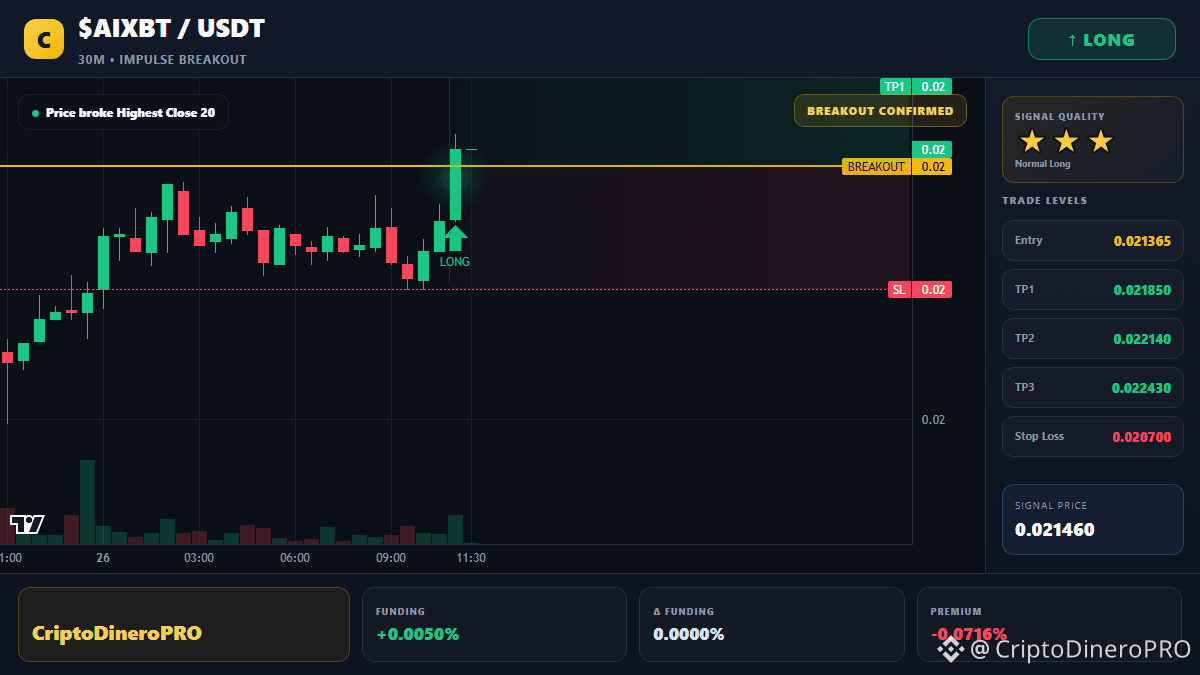Click the TradingView logo on the chart
The image size is (1200, 675).
27,523
